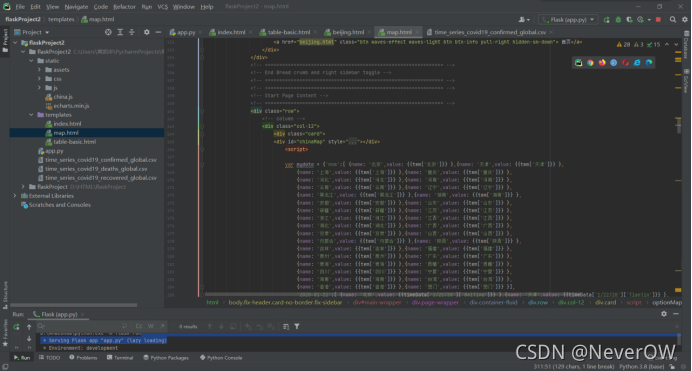This screenshot has height=371, width=692.
Task: Open built-in preview PyCharm icon
Action: 578,63
